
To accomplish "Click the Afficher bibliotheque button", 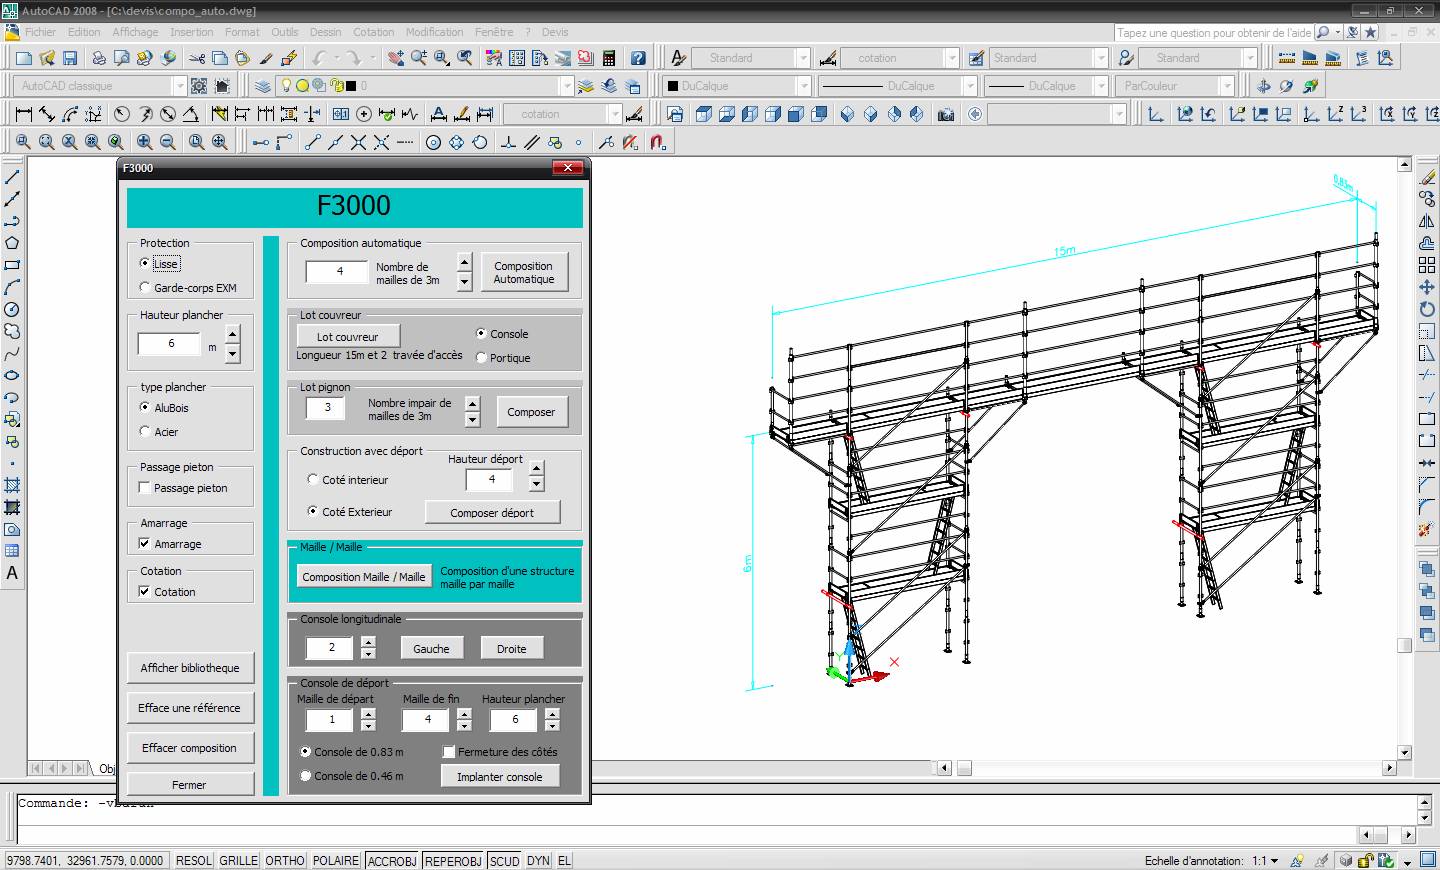I will (190, 668).
